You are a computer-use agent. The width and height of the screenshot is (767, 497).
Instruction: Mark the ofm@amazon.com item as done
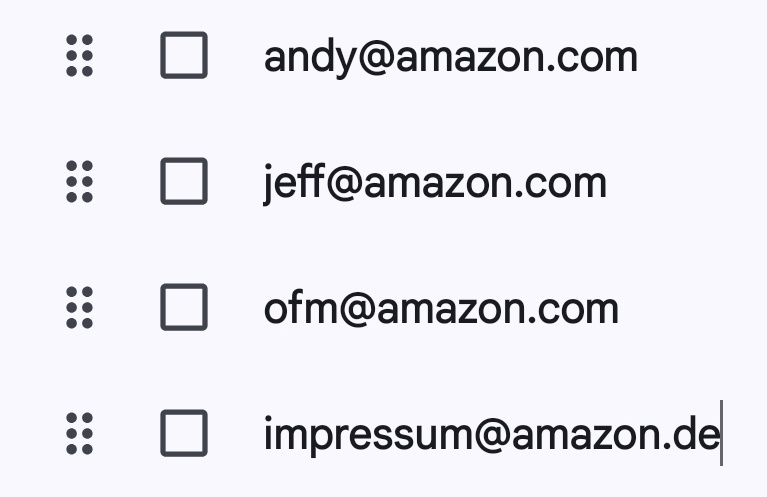click(184, 308)
